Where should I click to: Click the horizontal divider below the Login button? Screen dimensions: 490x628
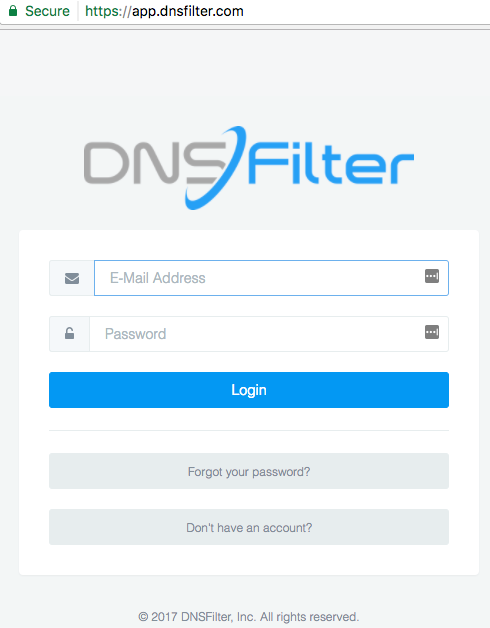pyautogui.click(x=249, y=431)
